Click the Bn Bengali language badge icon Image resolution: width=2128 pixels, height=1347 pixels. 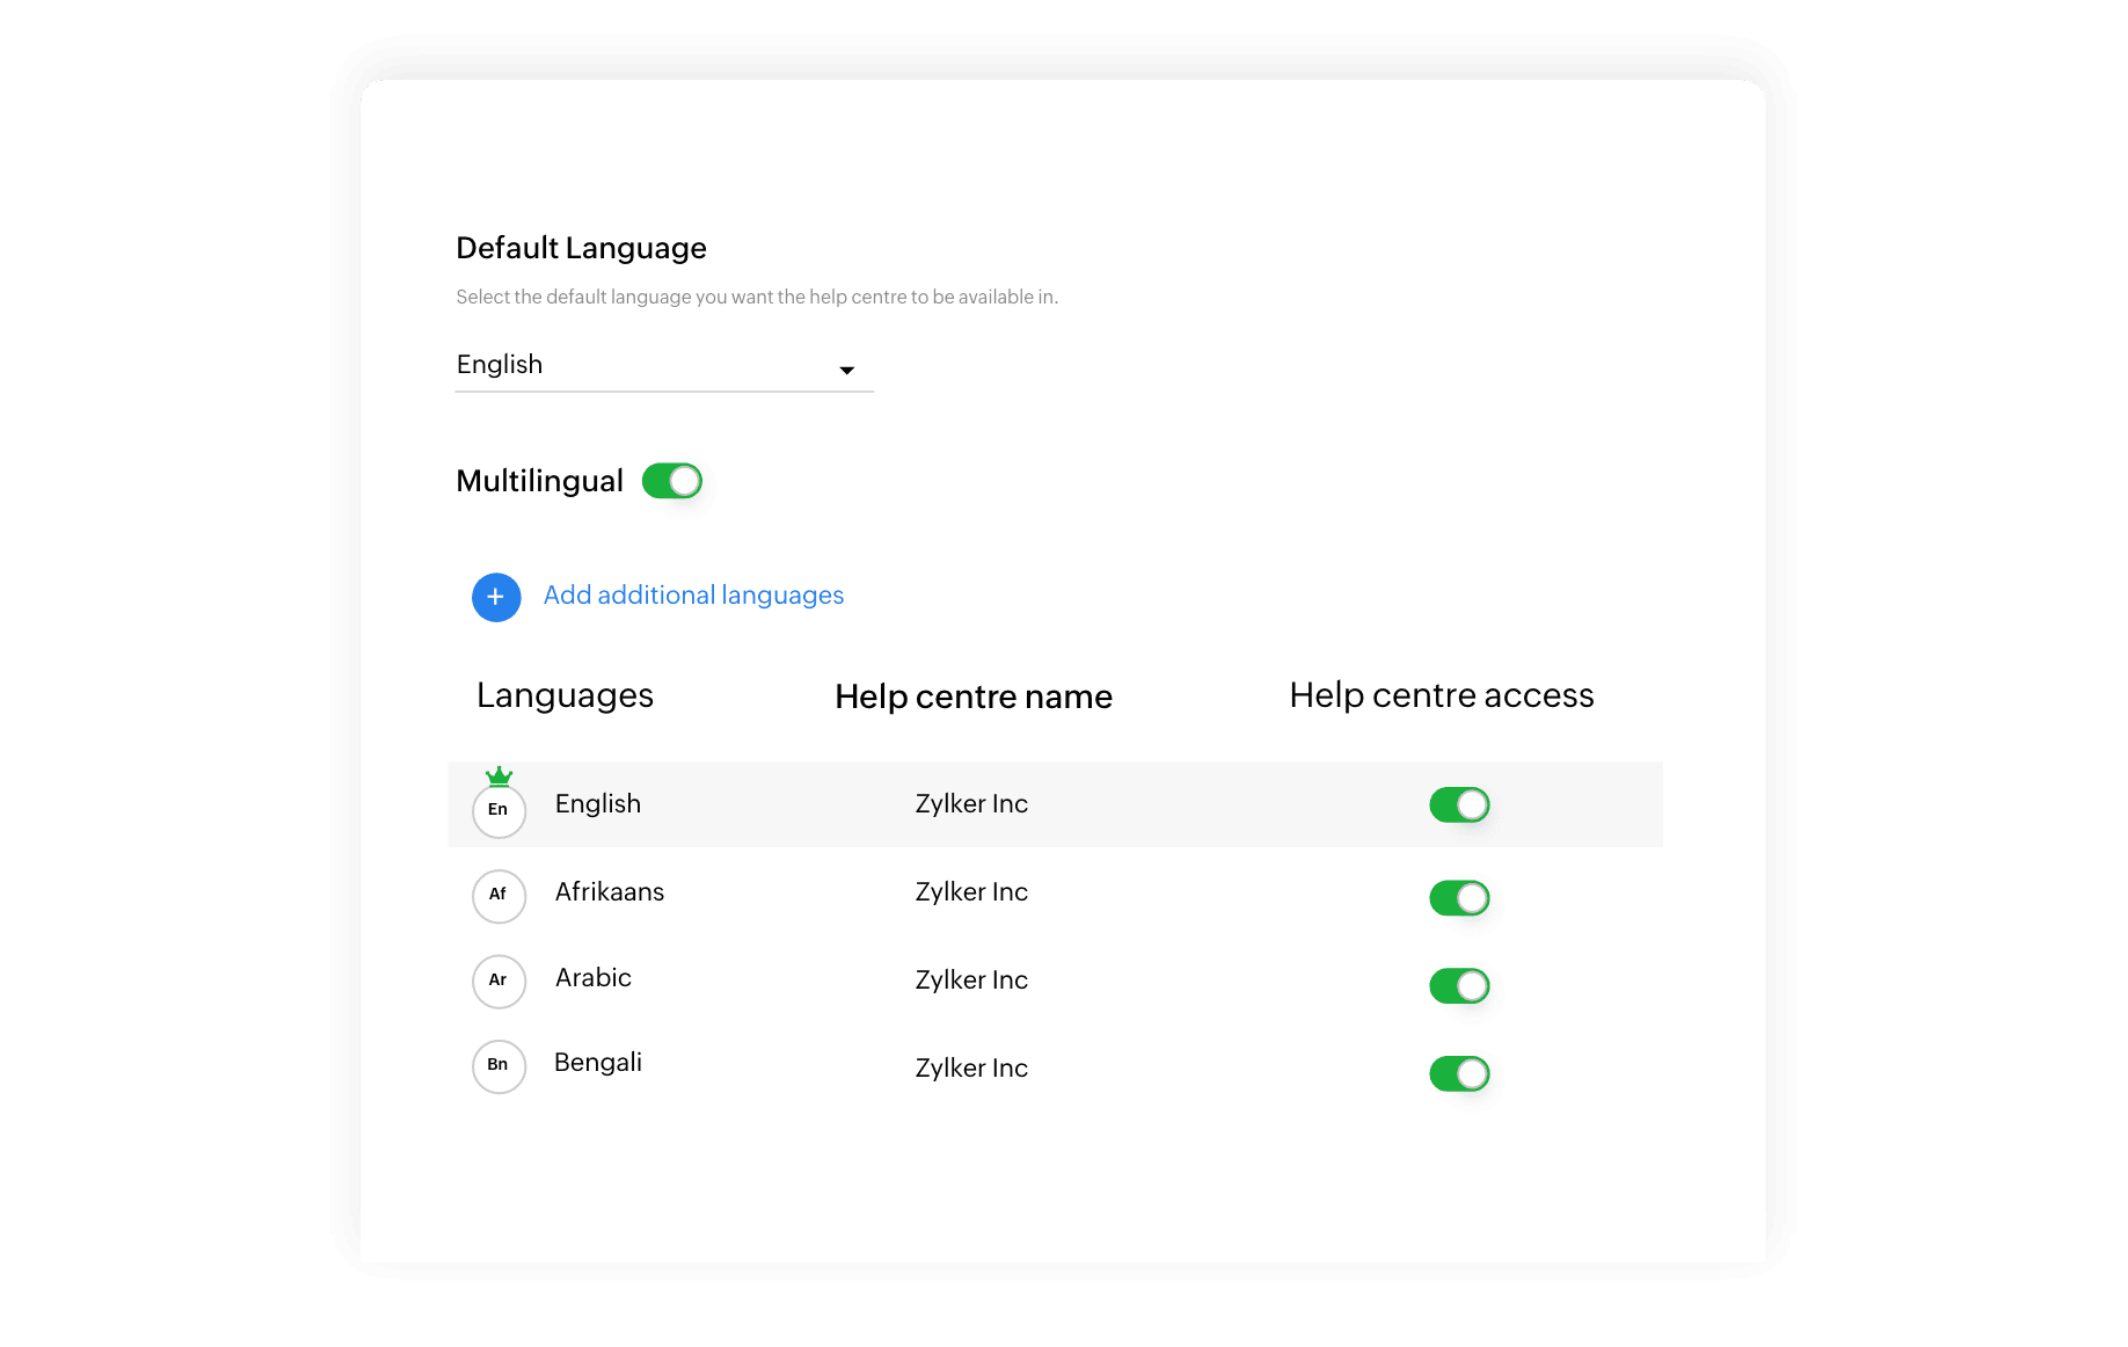(x=498, y=1067)
